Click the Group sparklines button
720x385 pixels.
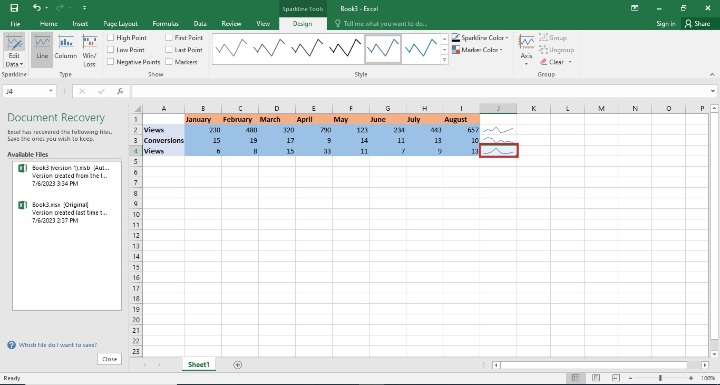[553, 38]
